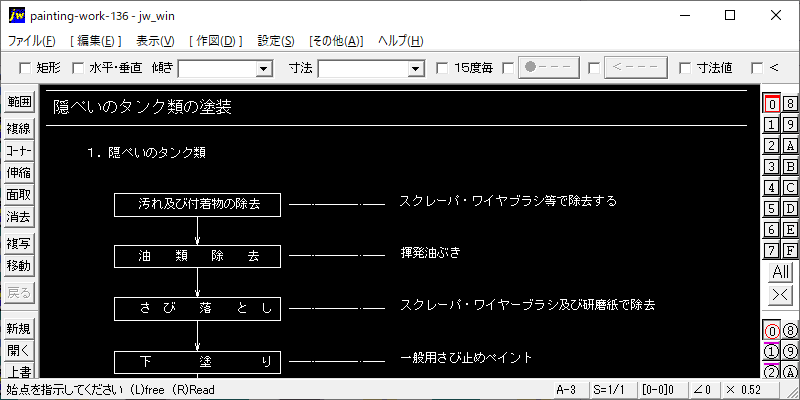Click the jw application icon in title bar
This screenshot has width=800, height=400.
click(17, 15)
